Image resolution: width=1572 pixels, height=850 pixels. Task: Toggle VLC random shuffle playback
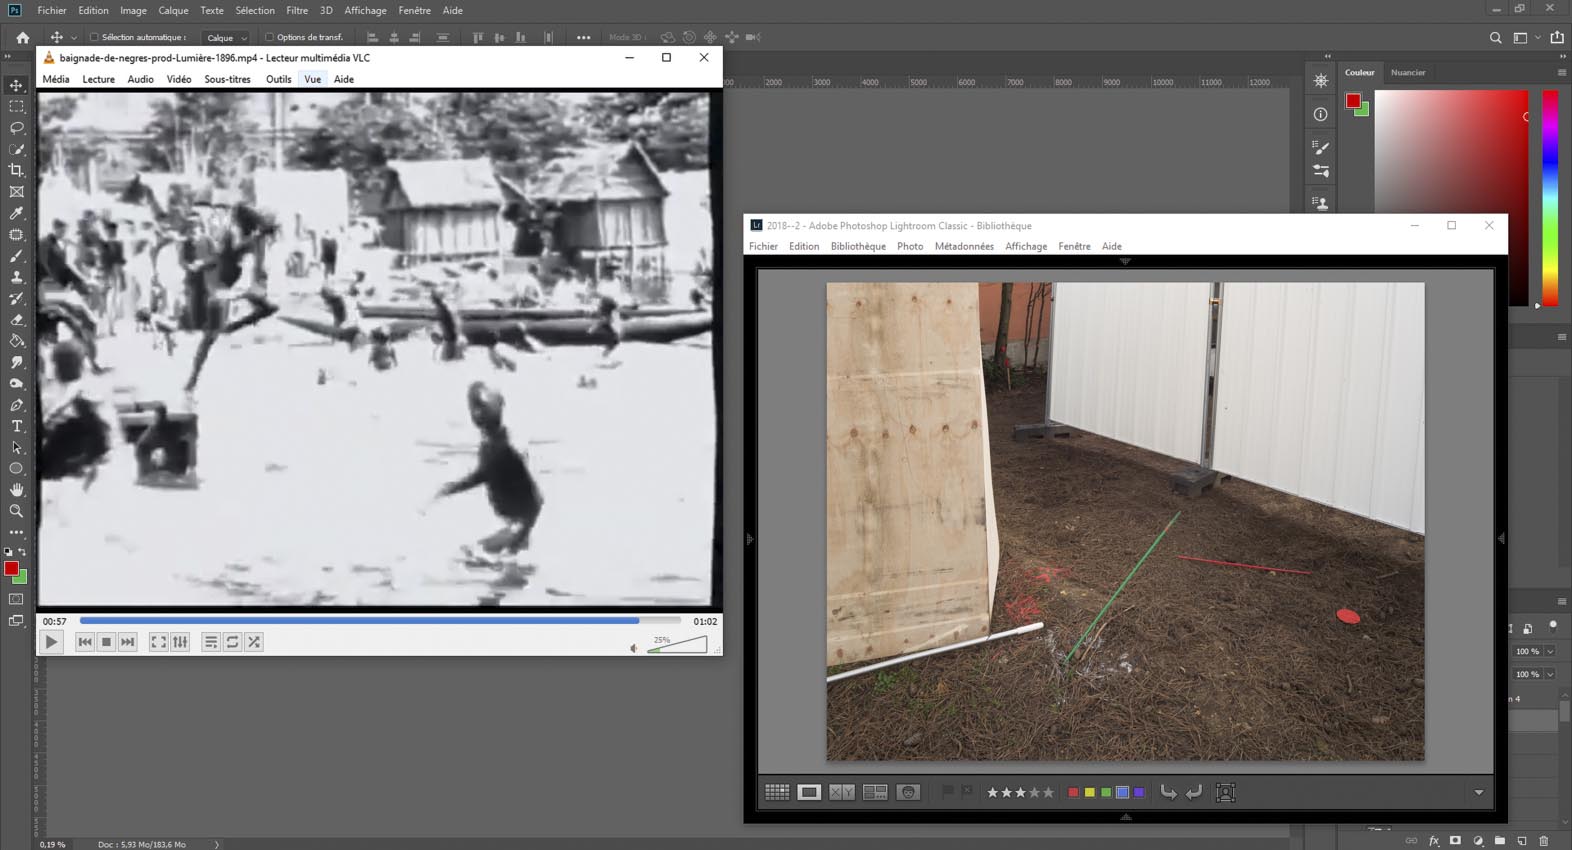[254, 642]
